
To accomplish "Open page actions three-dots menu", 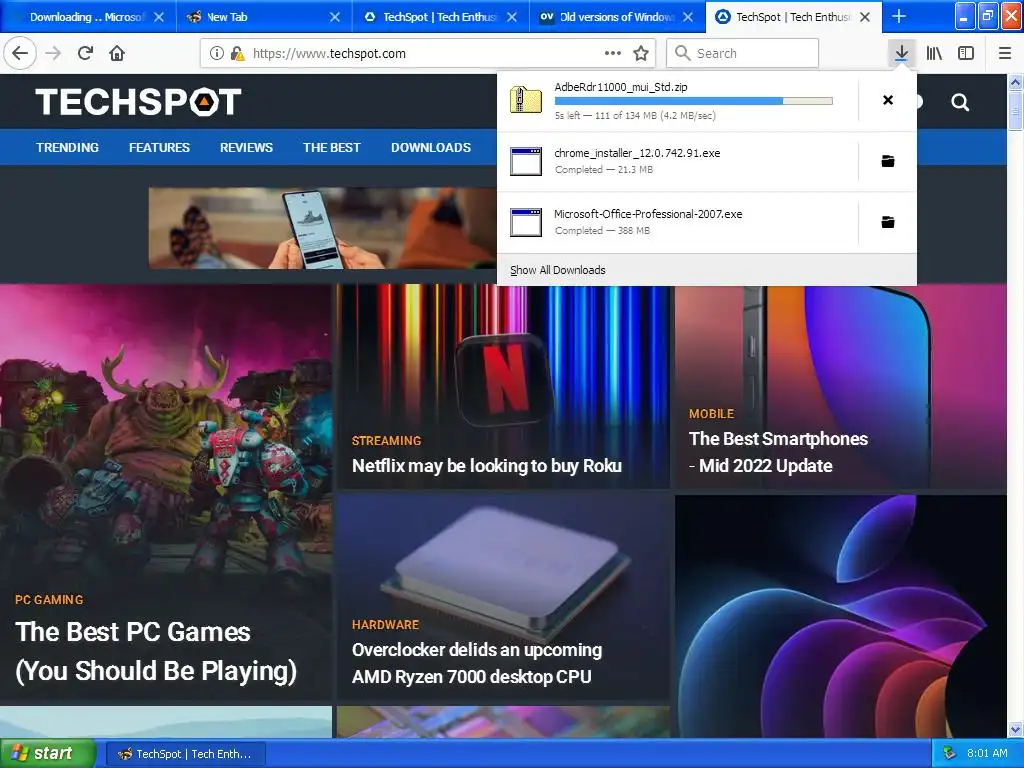I will 613,54.
